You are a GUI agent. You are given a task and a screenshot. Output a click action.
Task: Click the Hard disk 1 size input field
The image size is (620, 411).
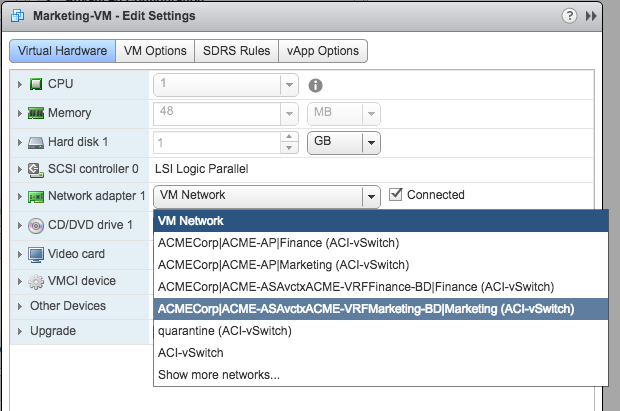[x=217, y=142]
